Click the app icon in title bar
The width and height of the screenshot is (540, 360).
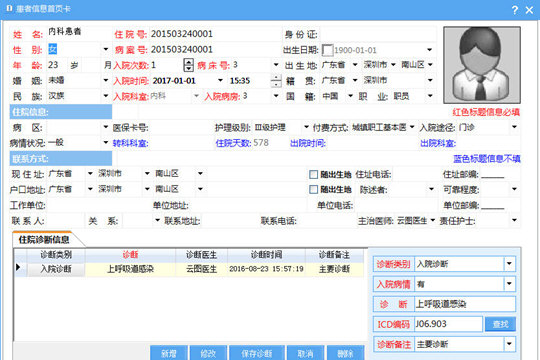(x=9, y=9)
